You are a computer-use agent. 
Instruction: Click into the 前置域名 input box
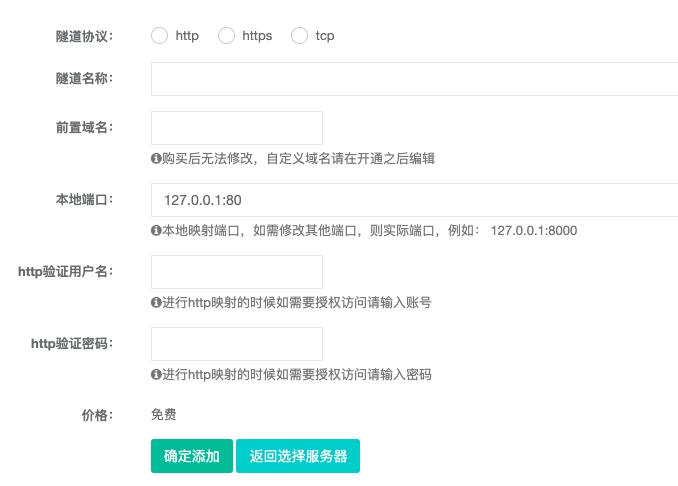pyautogui.click(x=236, y=128)
